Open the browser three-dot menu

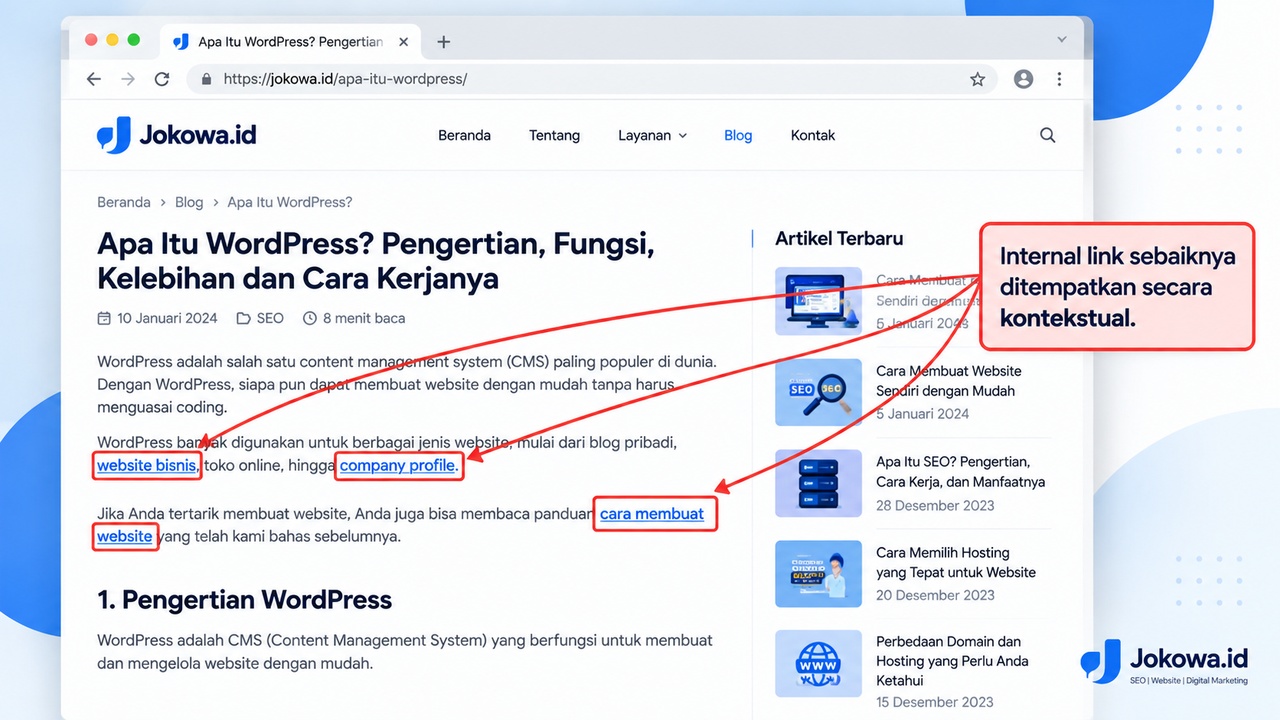(1059, 79)
